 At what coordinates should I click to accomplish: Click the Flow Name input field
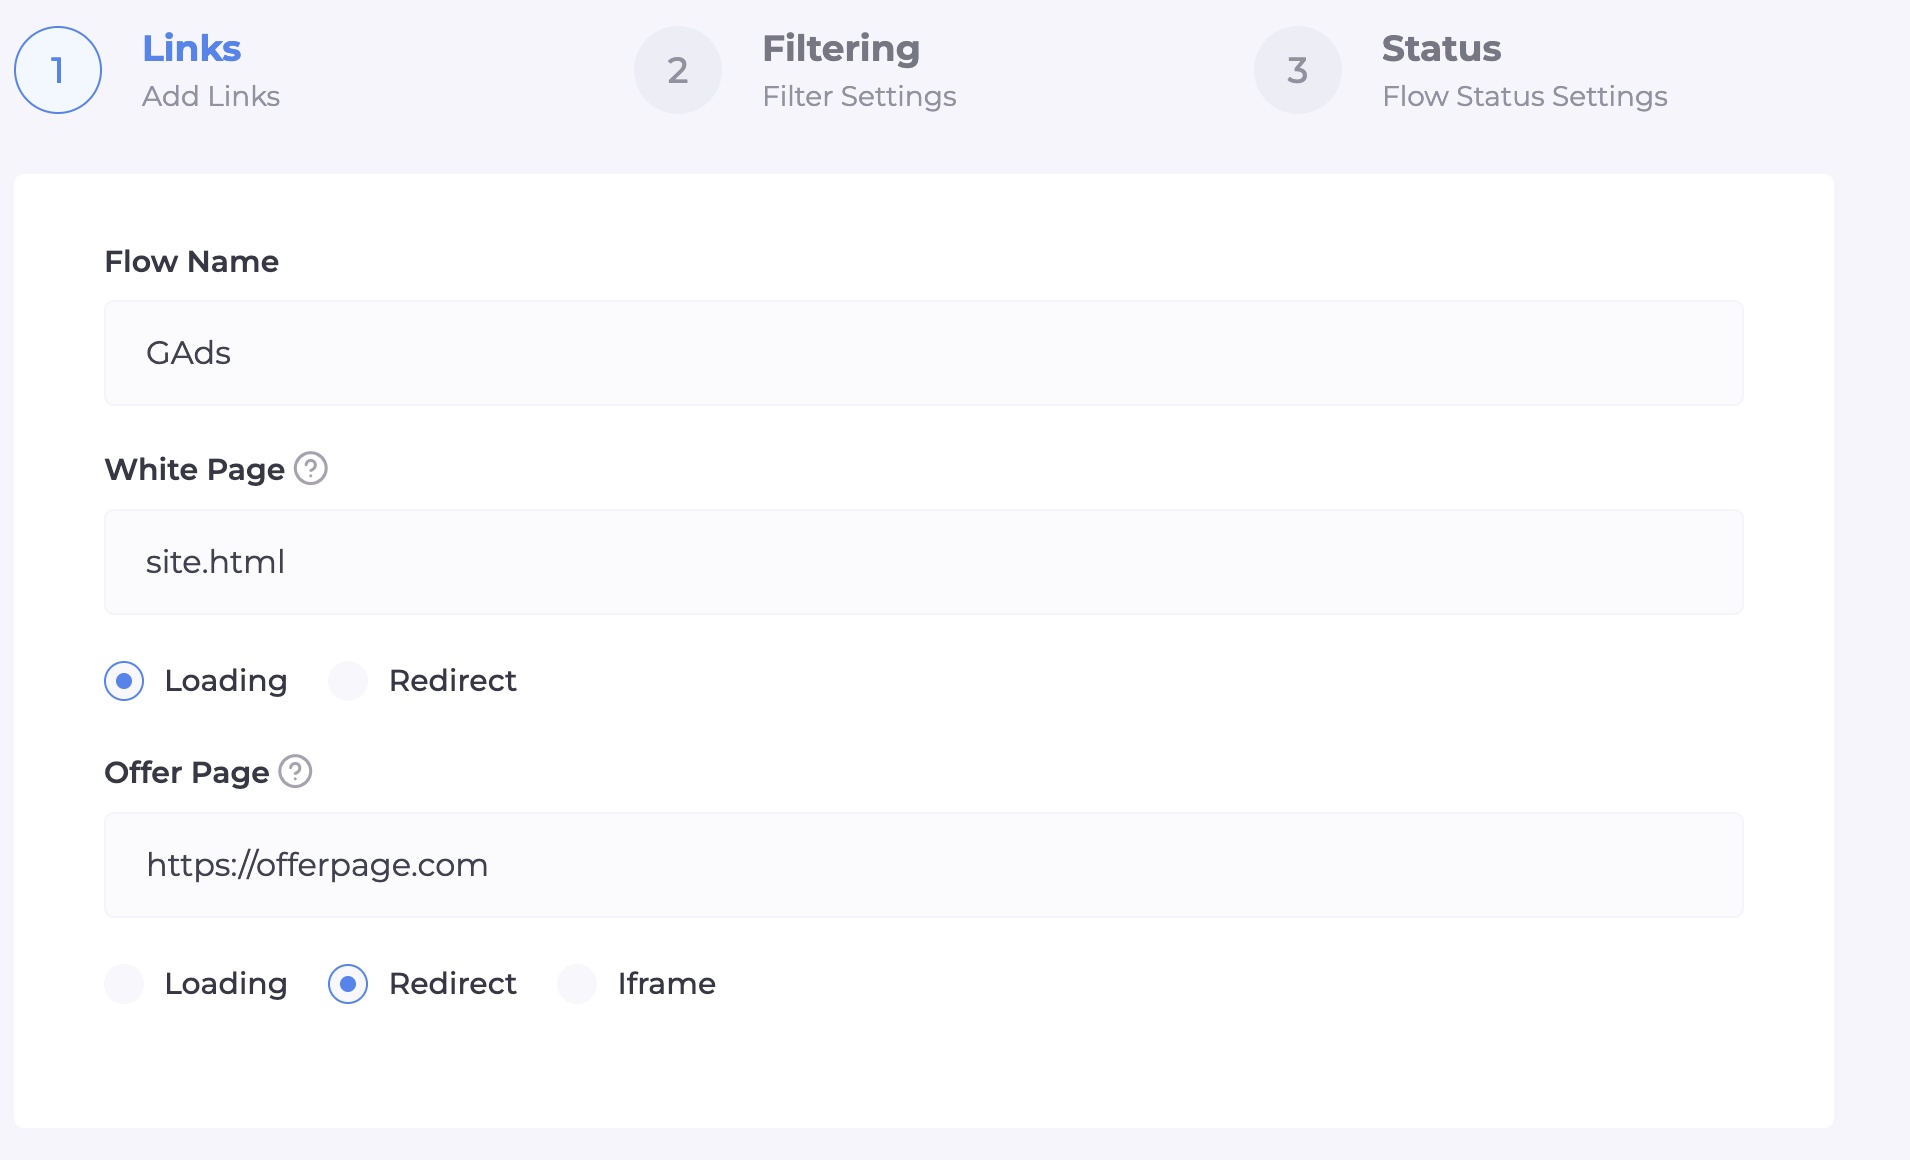(x=923, y=353)
